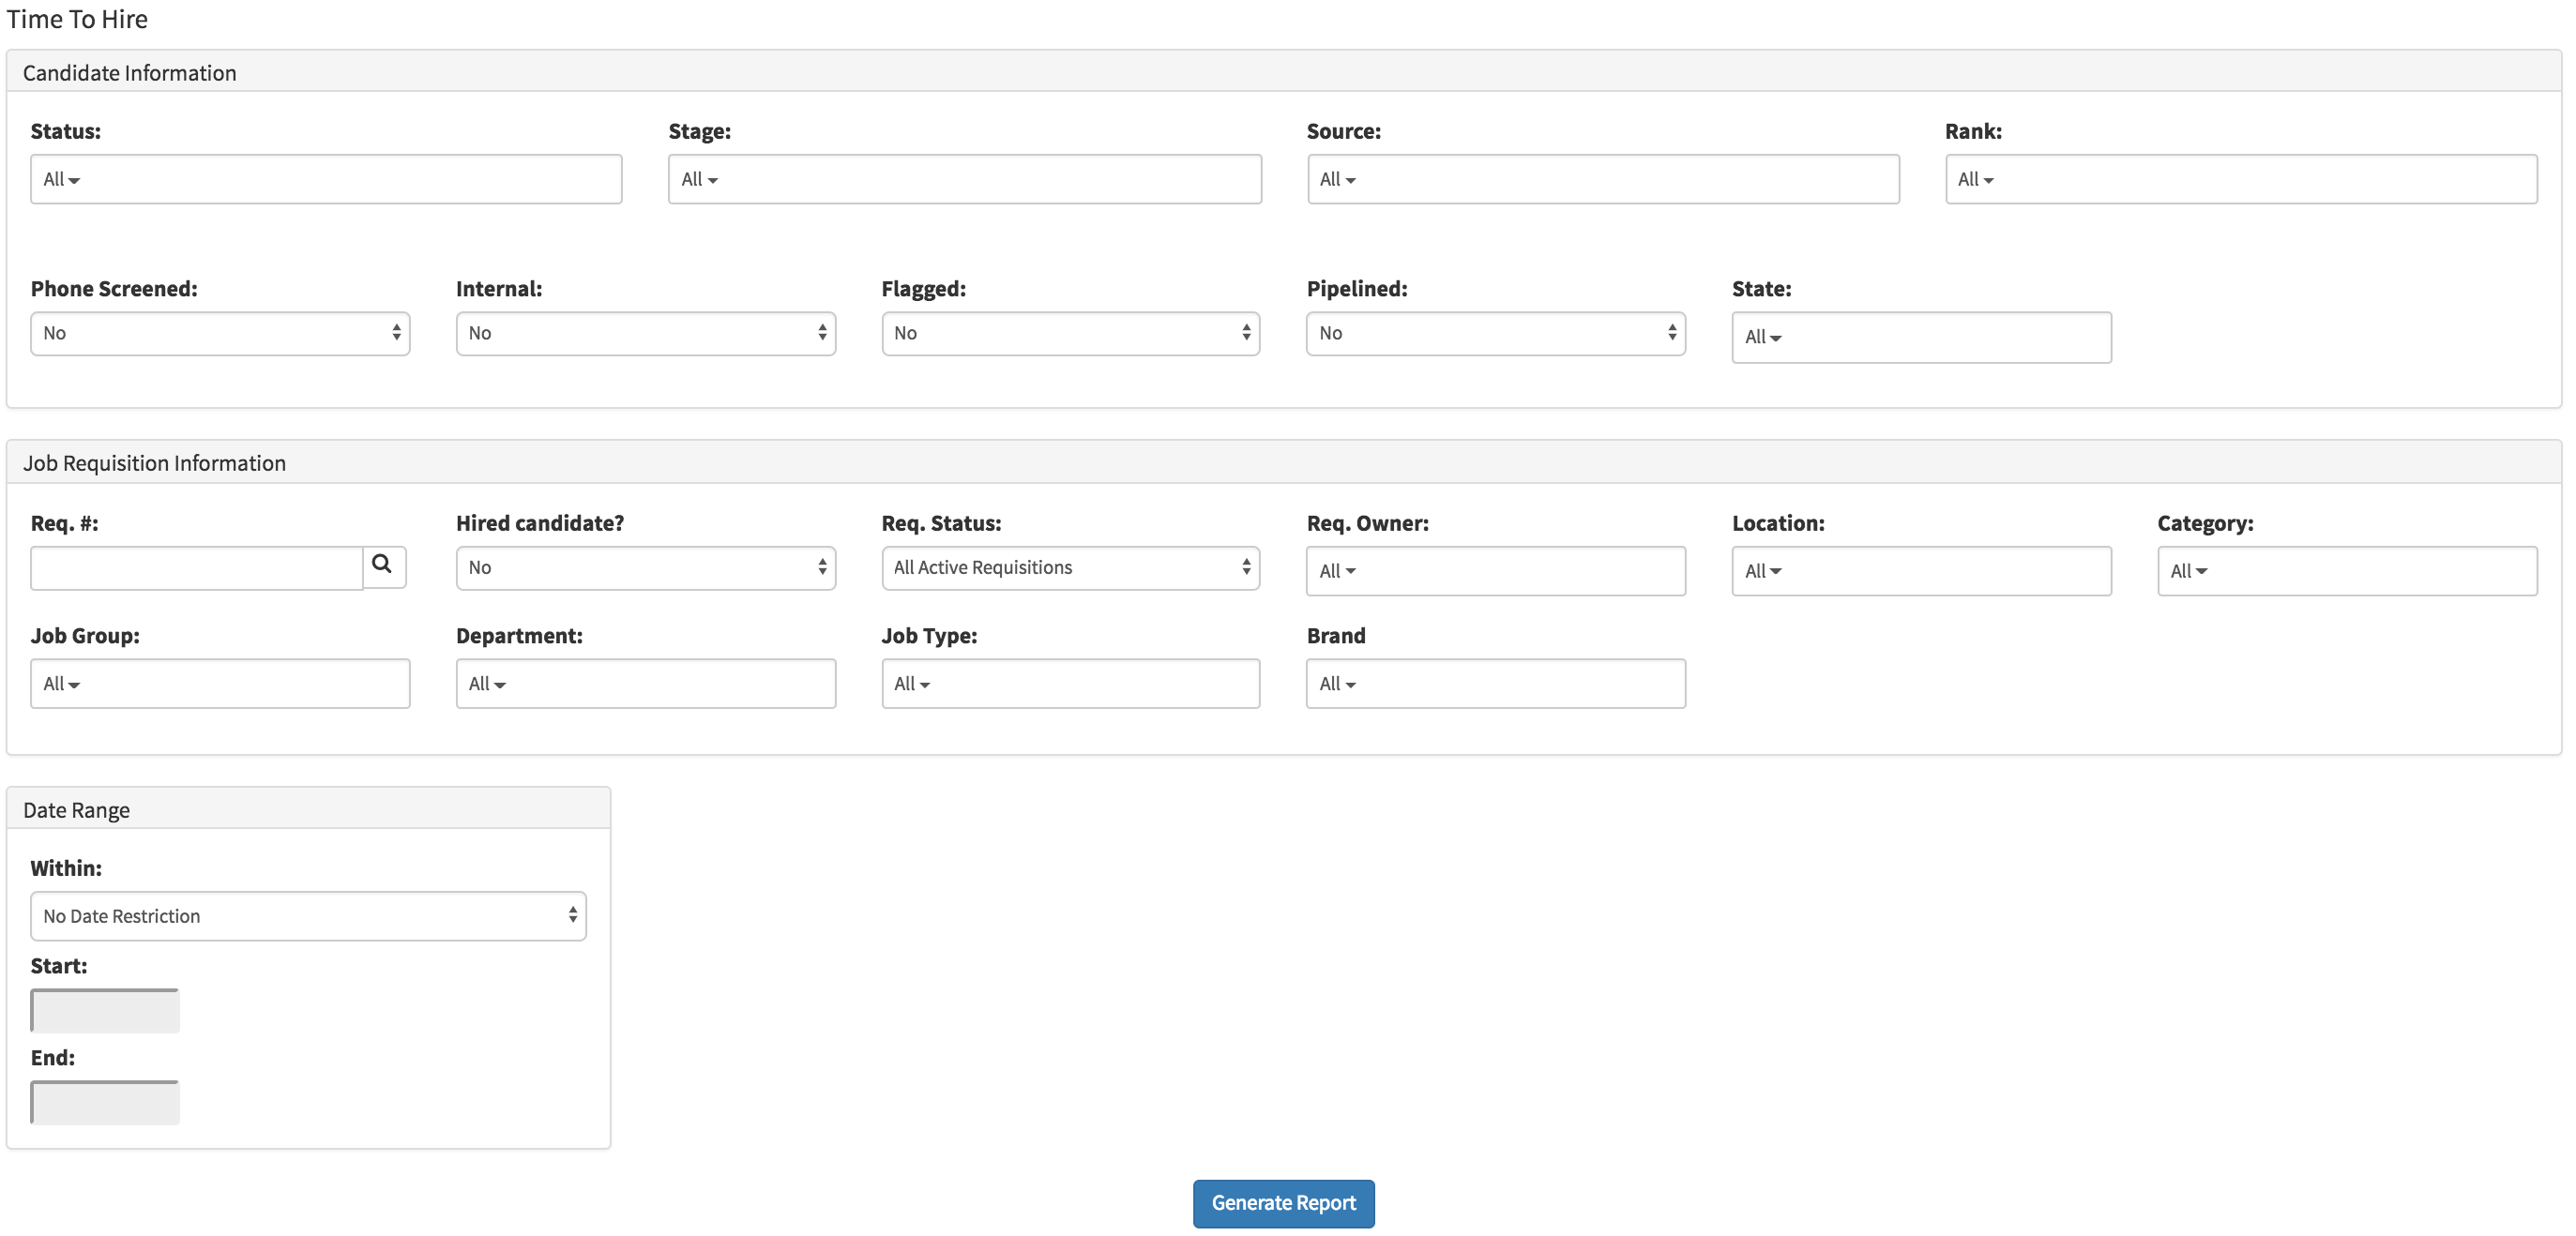This screenshot has width=2576, height=1236.
Task: Open the Hired candidate? selector
Action: coord(645,567)
